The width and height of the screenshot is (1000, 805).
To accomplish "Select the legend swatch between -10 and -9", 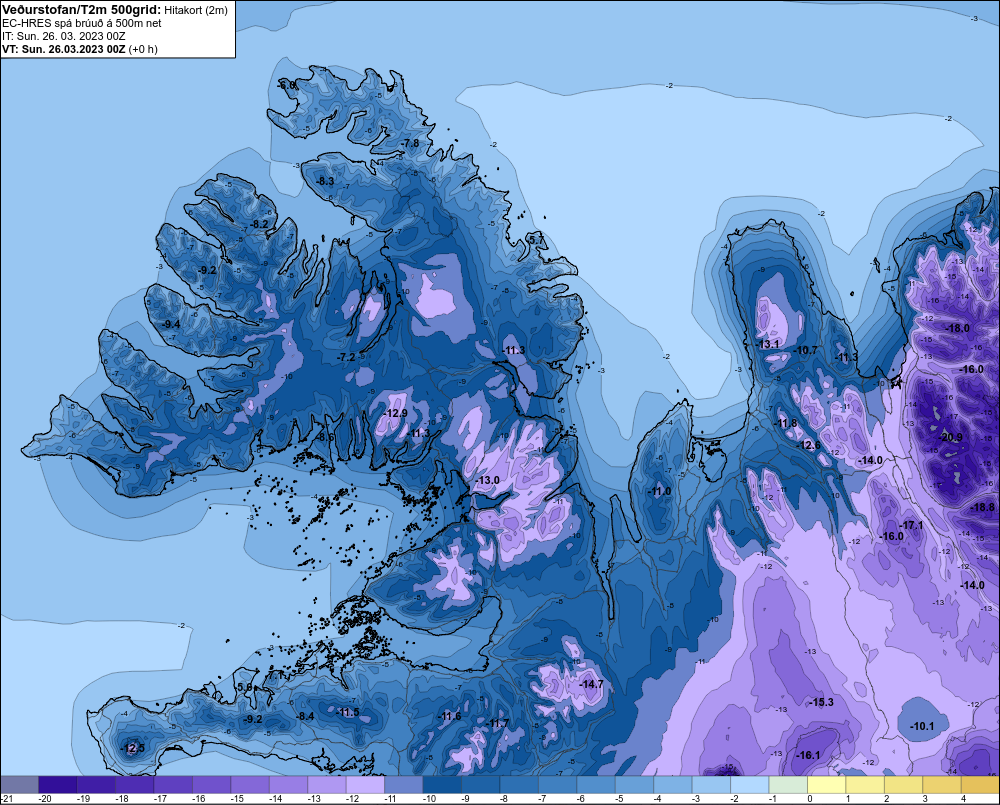I will point(442,785).
